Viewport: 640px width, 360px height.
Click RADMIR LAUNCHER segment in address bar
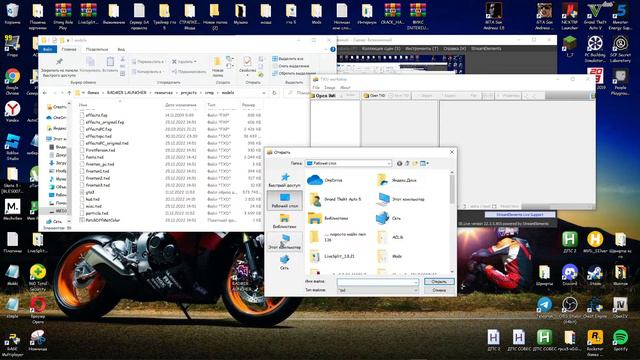pos(127,93)
